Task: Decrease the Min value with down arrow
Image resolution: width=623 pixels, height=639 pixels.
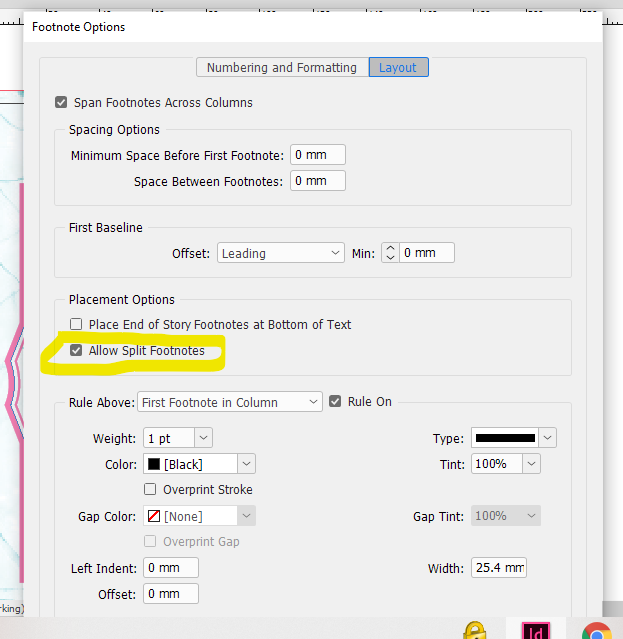Action: (390, 258)
